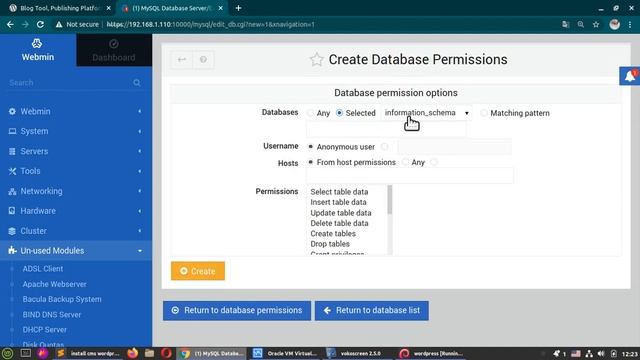Select the custom username radio button
The image size is (640, 360).
coord(384,146)
